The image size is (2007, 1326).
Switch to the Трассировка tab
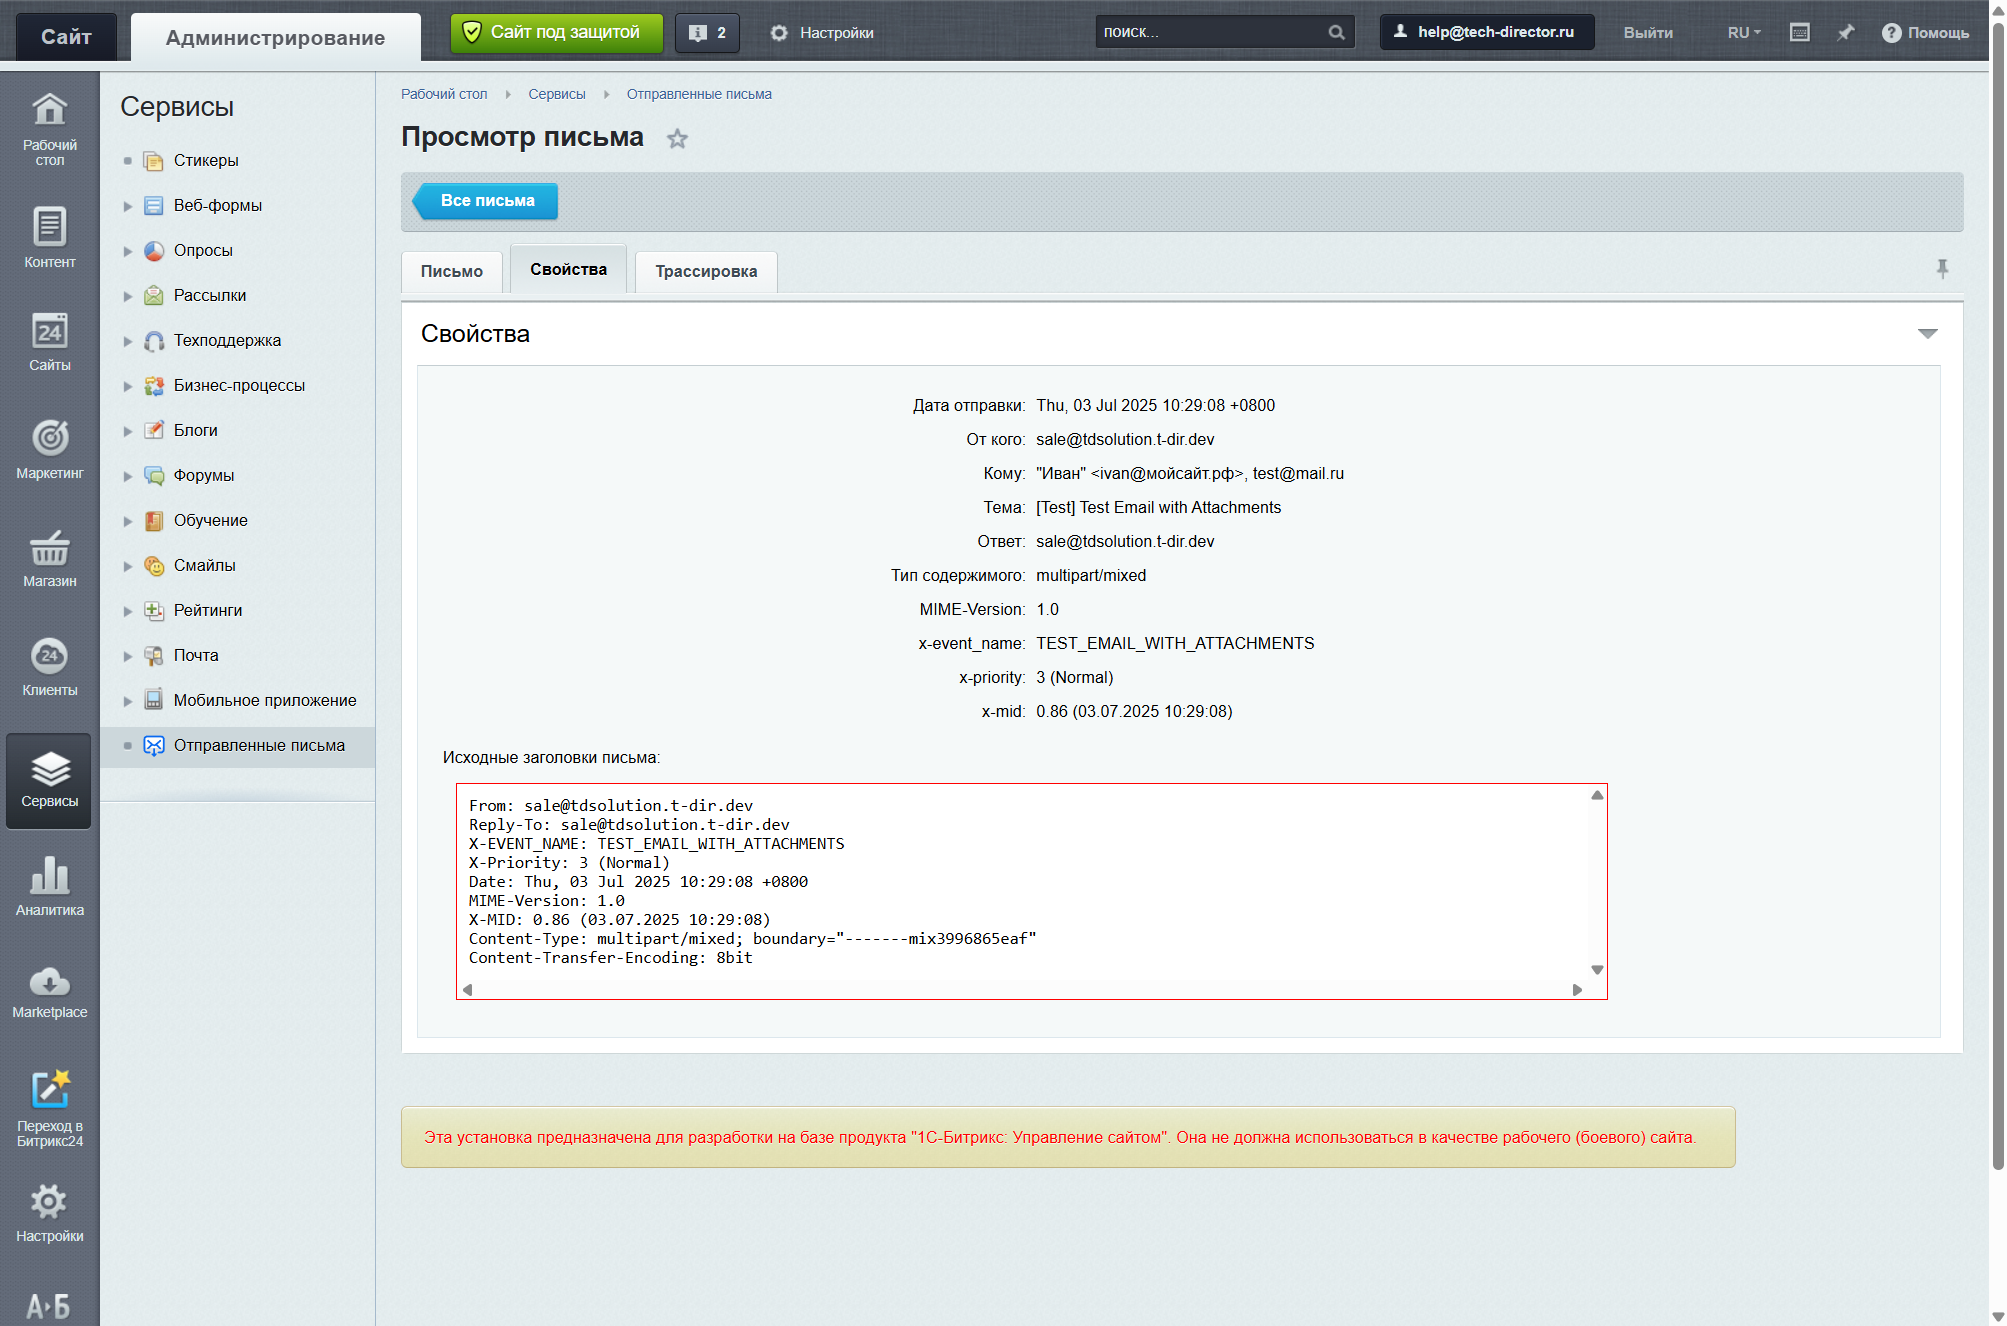coord(706,272)
